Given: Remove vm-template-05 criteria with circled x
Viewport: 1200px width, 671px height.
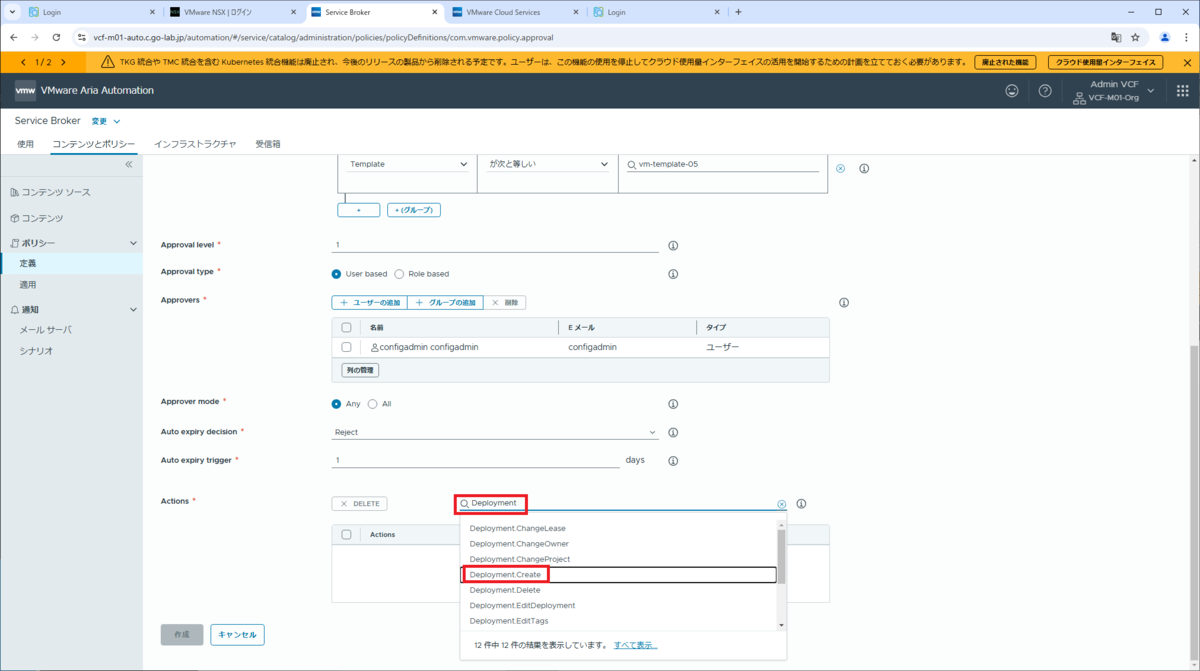Looking at the screenshot, I should tap(840, 169).
